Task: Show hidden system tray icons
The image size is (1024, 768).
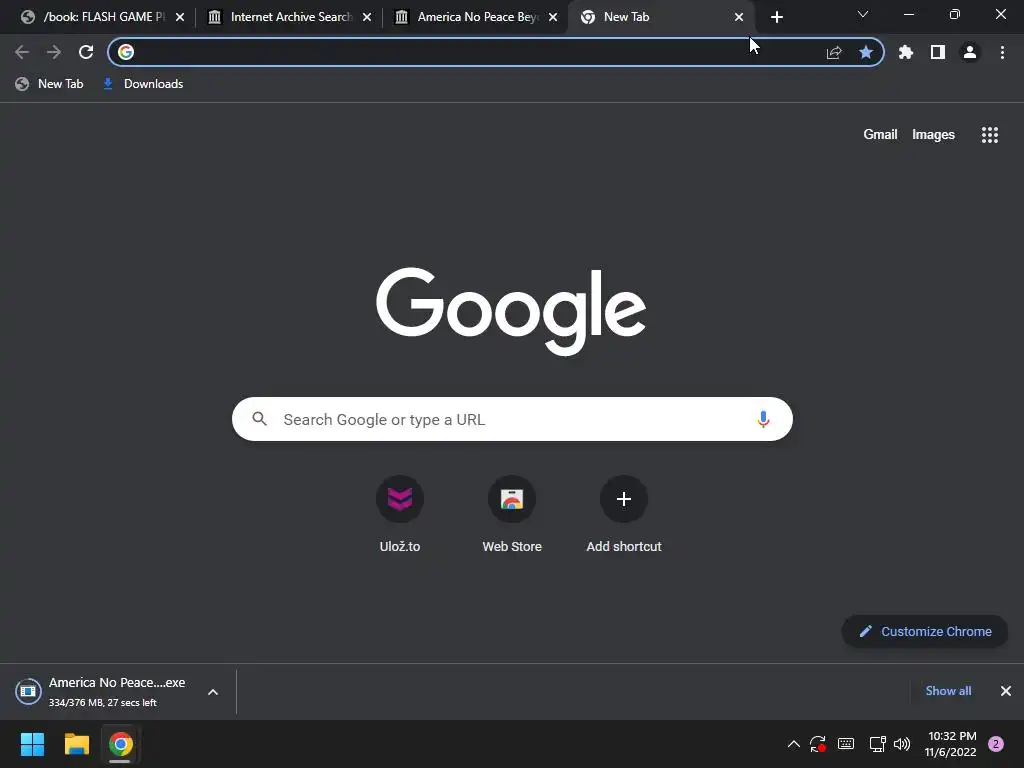Action: (x=793, y=744)
